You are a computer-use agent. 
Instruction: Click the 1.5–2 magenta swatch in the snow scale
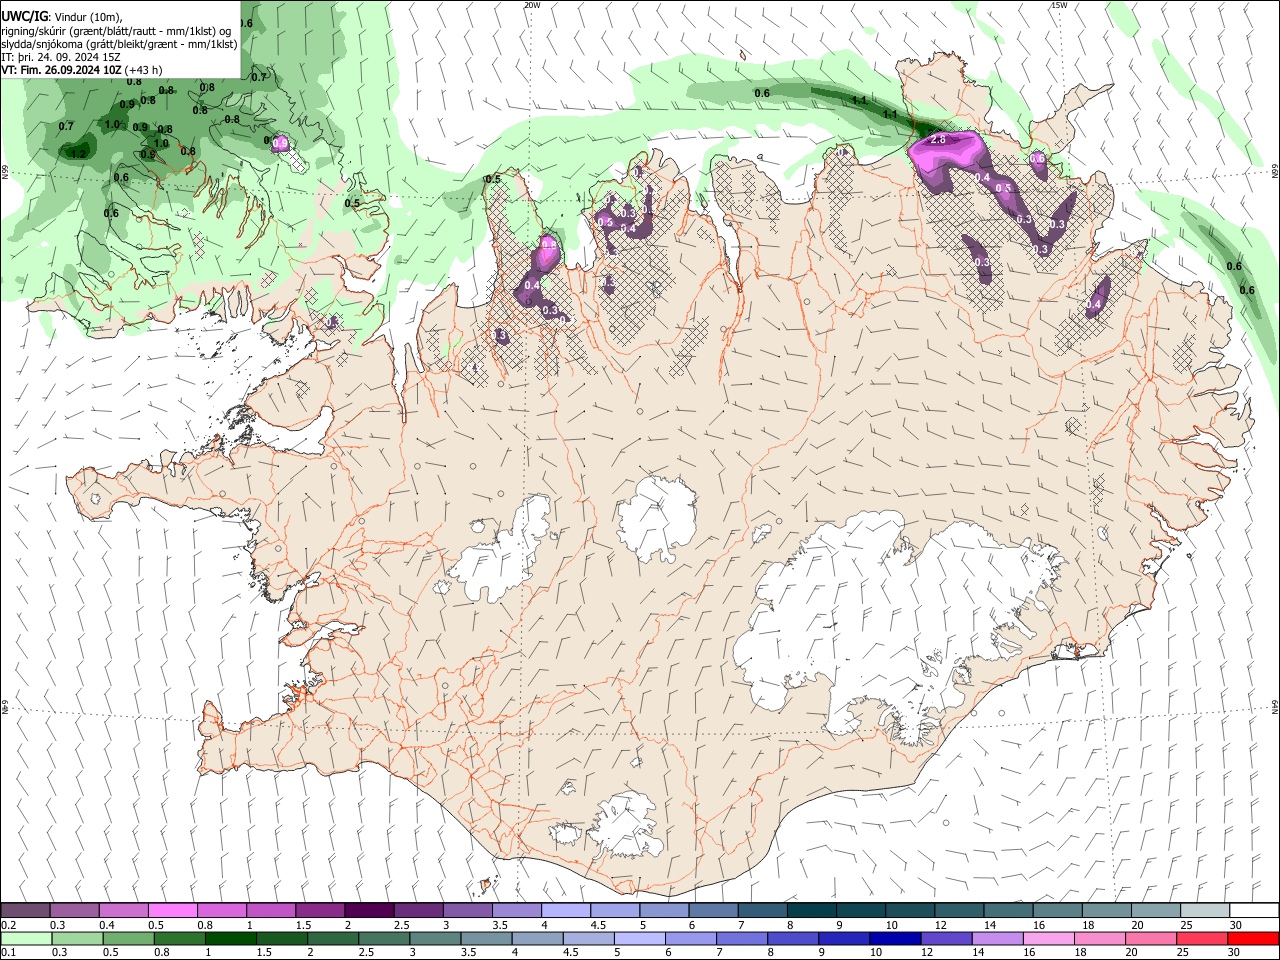click(x=319, y=911)
